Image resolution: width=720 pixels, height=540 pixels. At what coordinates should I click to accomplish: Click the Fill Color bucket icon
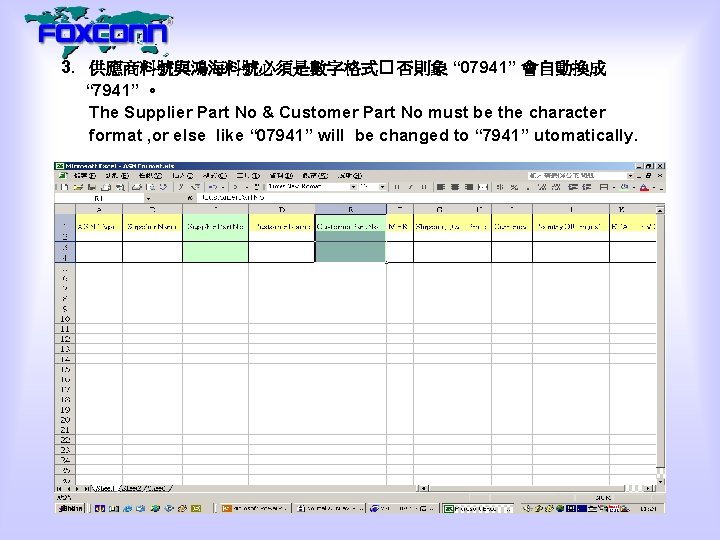click(624, 187)
